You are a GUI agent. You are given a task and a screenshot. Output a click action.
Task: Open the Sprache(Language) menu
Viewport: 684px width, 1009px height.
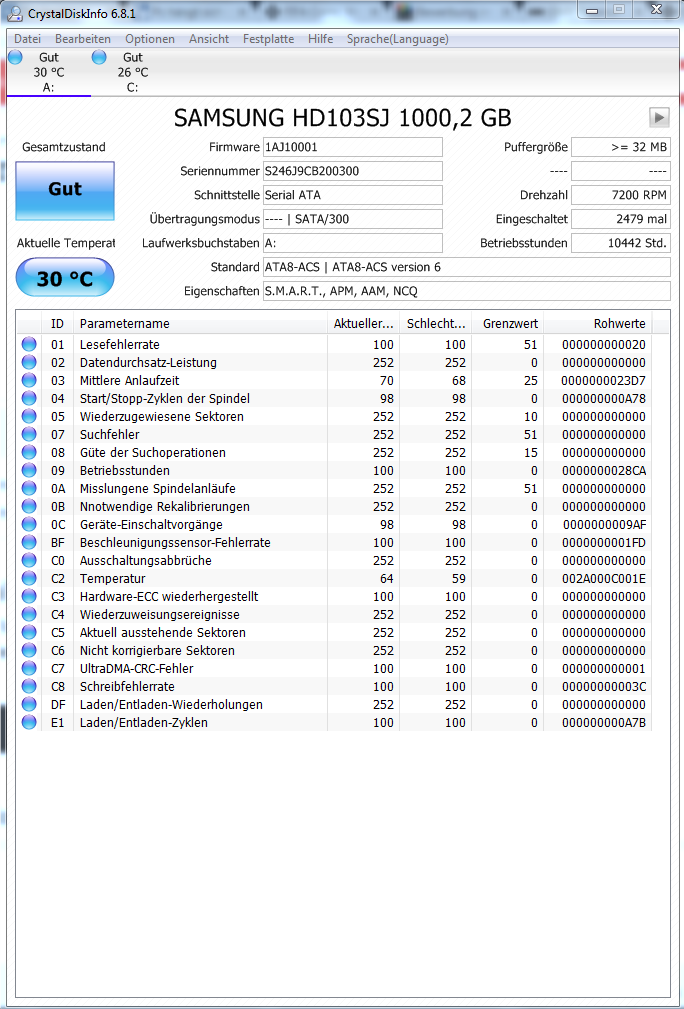(x=398, y=39)
